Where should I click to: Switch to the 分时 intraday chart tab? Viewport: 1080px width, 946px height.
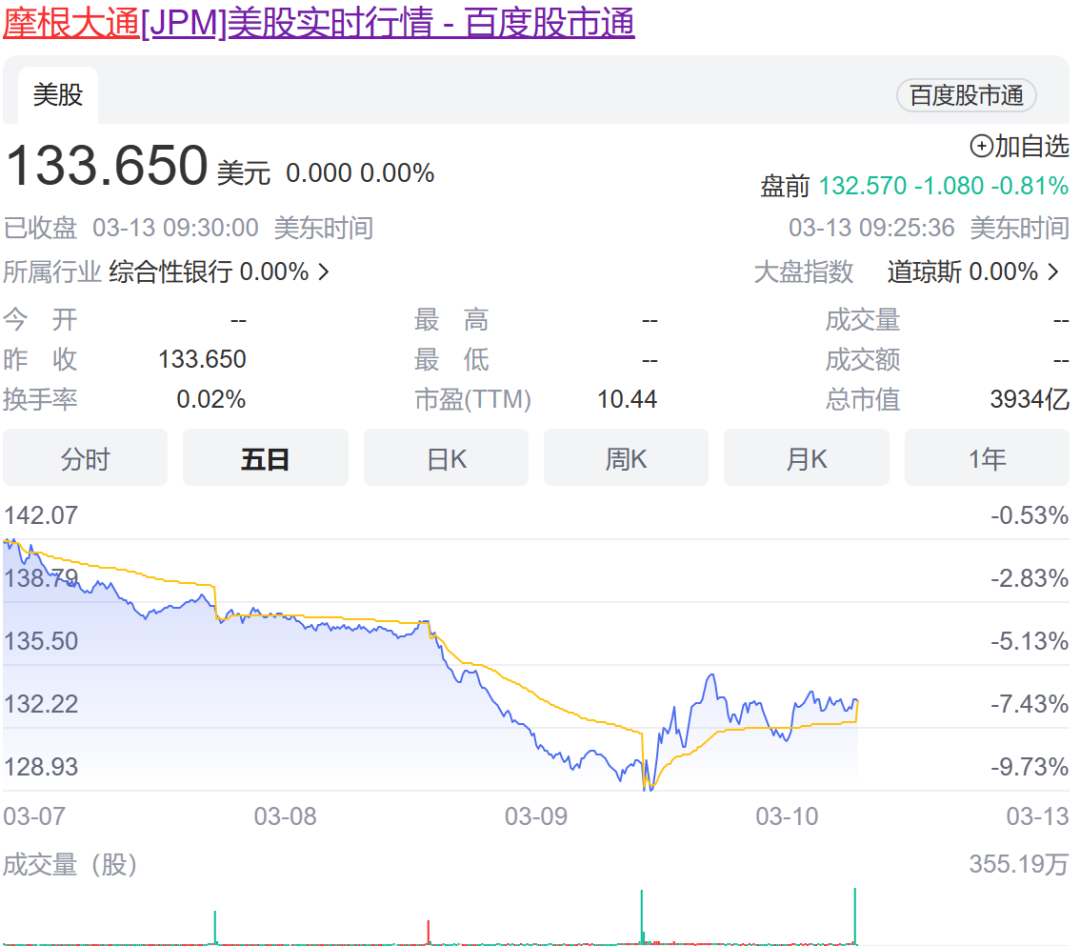click(x=85, y=457)
